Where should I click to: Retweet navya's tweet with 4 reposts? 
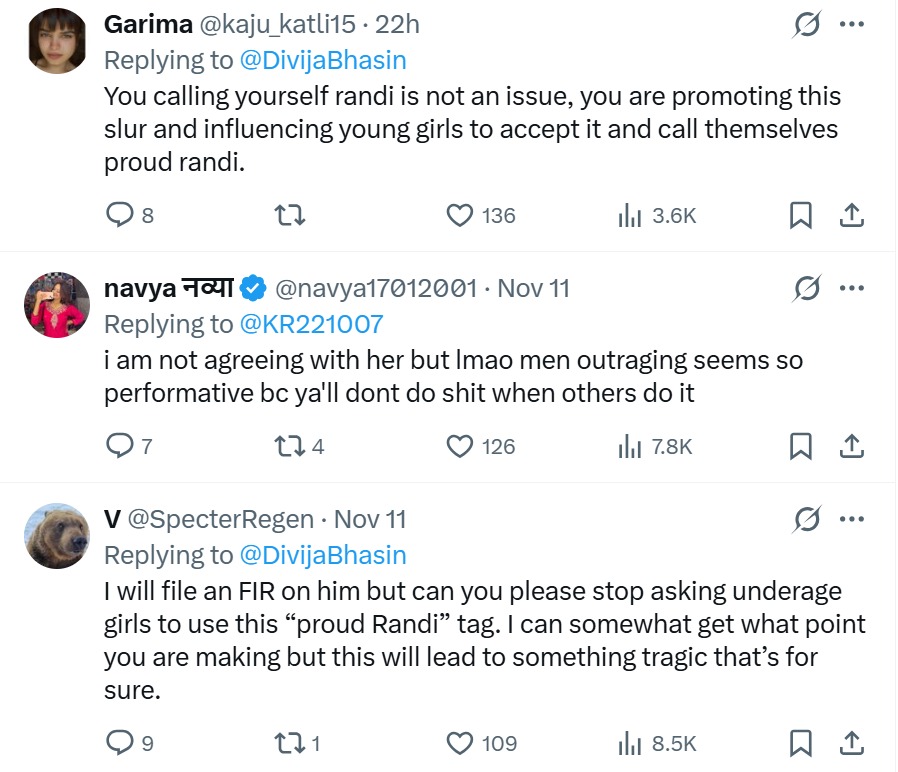289,445
